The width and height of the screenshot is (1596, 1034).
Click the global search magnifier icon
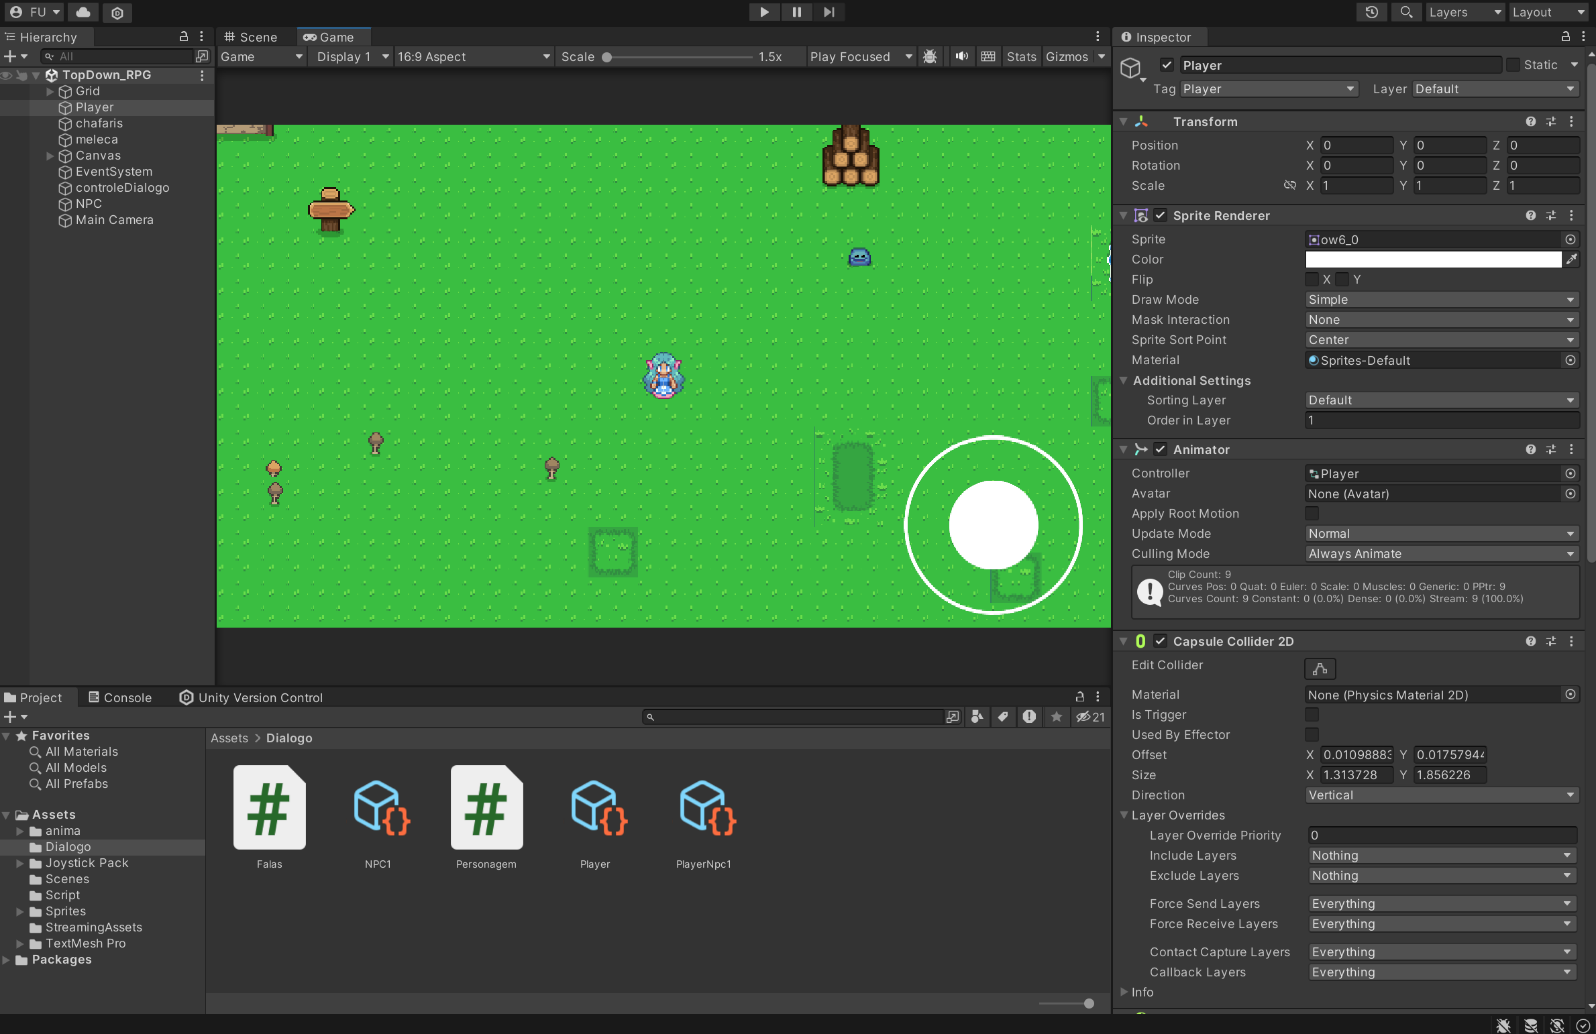[x=1406, y=12]
